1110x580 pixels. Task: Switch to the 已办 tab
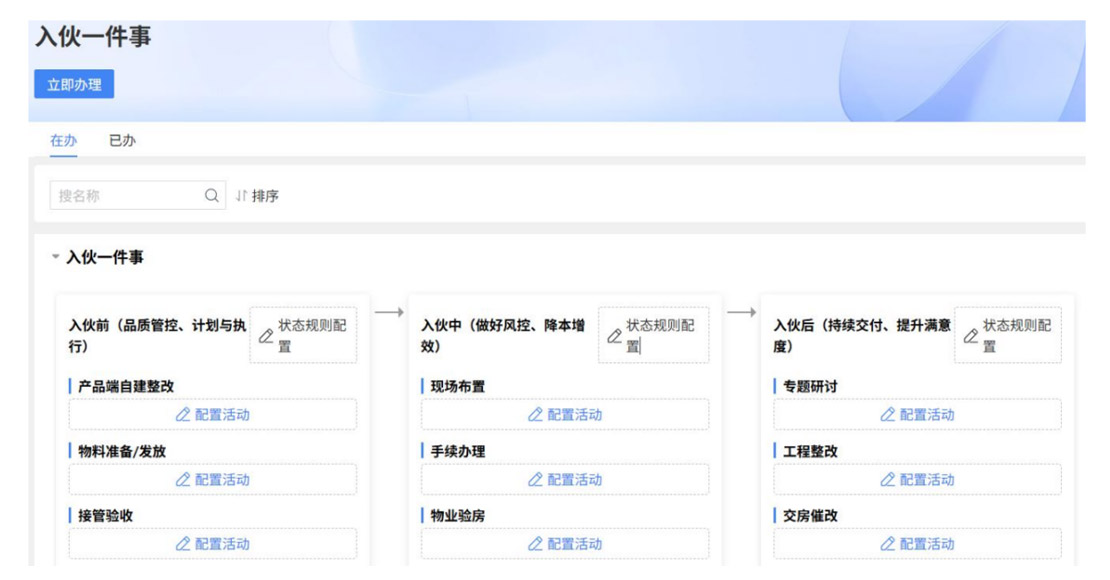(x=122, y=141)
